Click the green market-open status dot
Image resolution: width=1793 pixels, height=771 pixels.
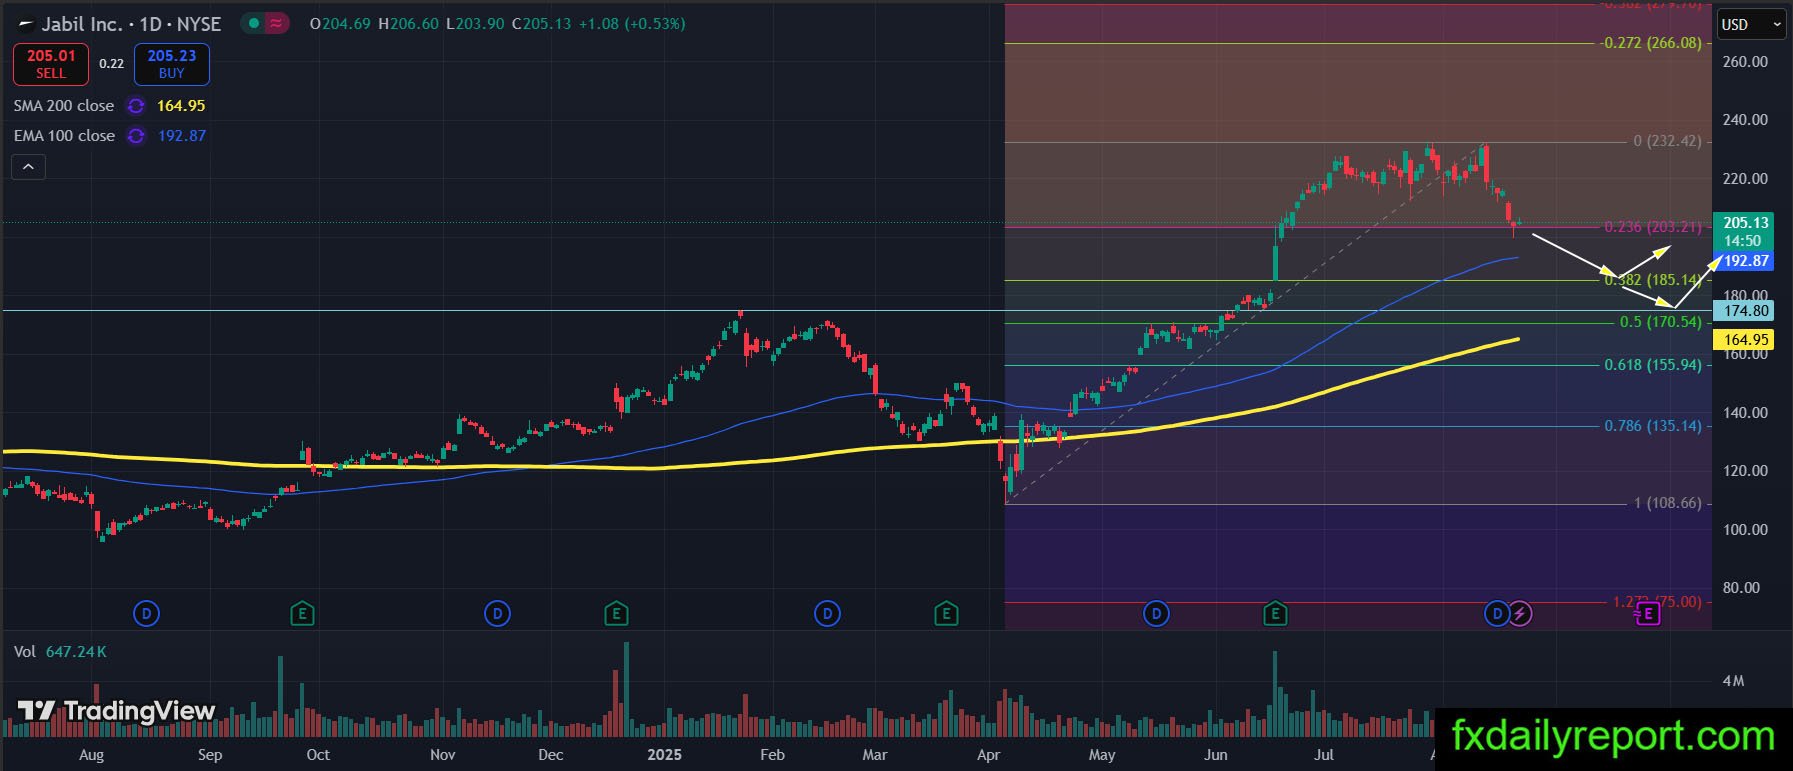click(x=255, y=23)
